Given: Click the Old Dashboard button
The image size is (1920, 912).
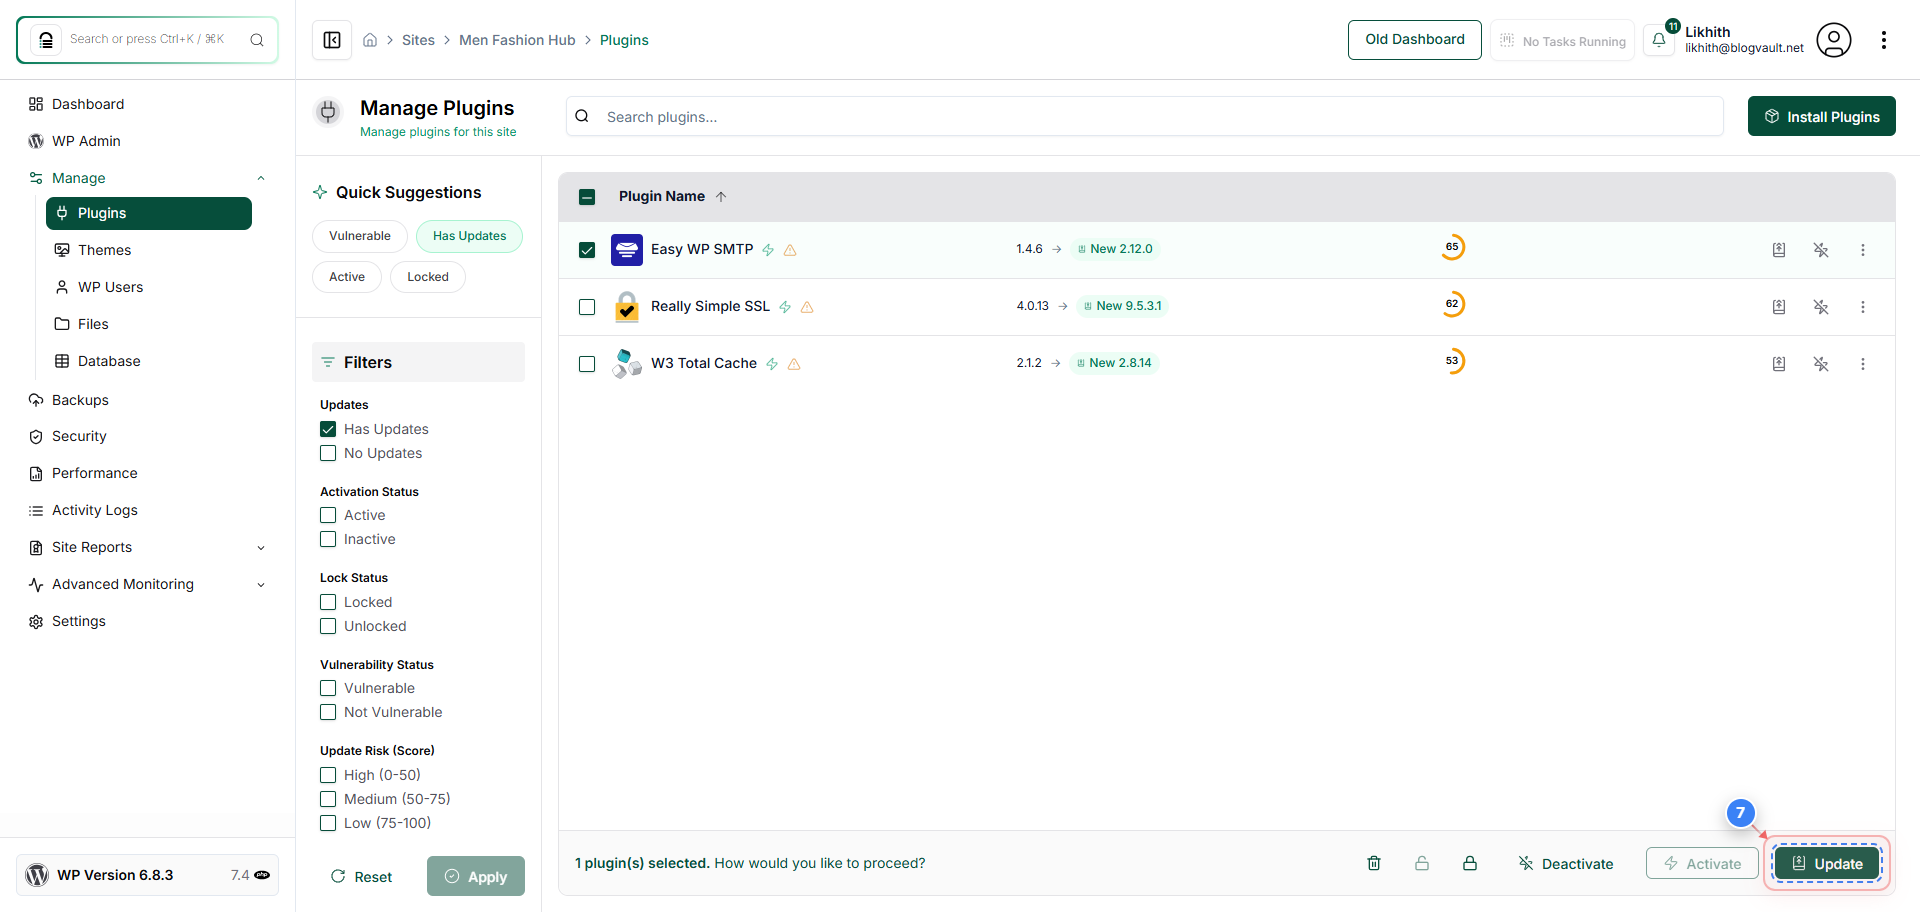Looking at the screenshot, I should pos(1414,39).
